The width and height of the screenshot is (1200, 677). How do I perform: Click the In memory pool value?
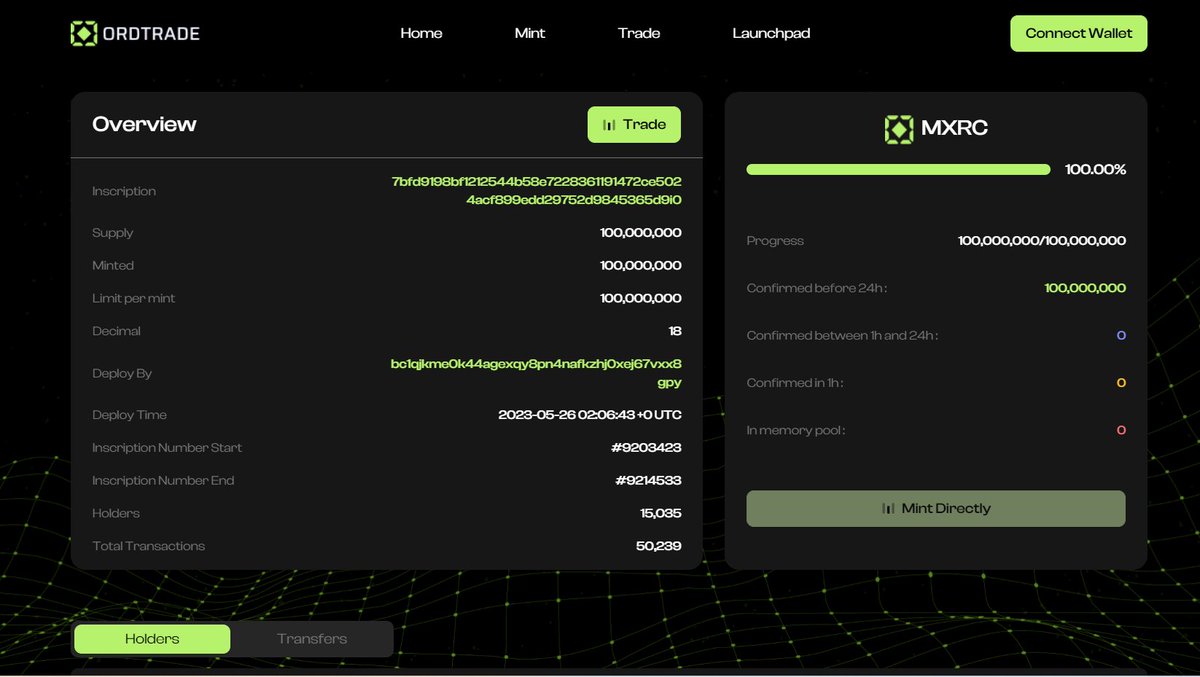coord(1121,430)
